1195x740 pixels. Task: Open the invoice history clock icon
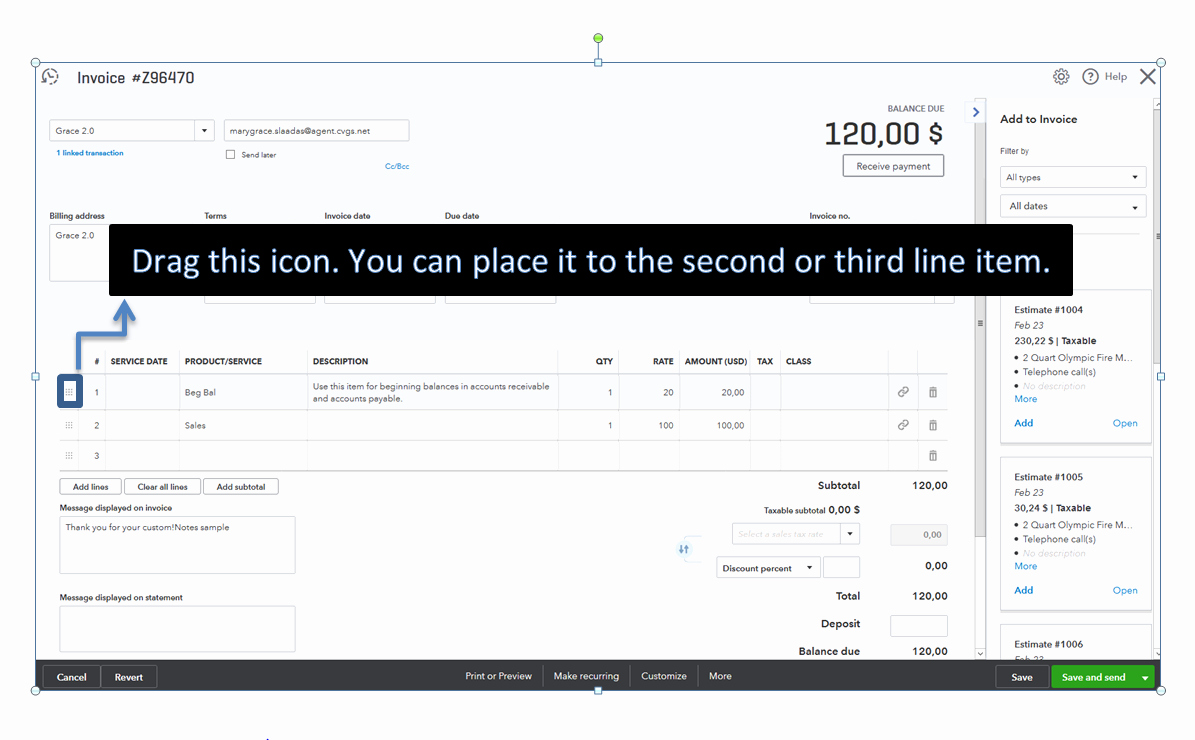50,77
